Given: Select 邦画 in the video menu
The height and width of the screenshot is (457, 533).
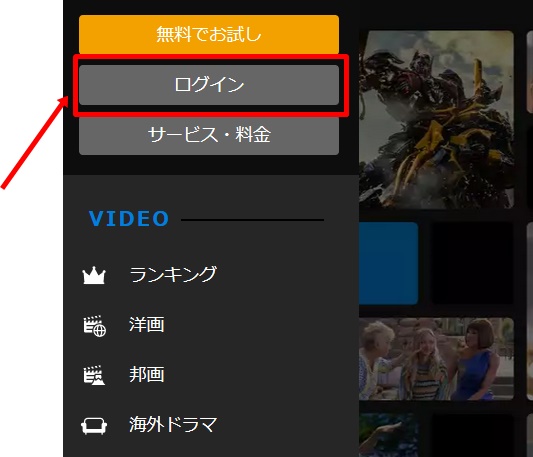Looking at the screenshot, I should coord(147,374).
